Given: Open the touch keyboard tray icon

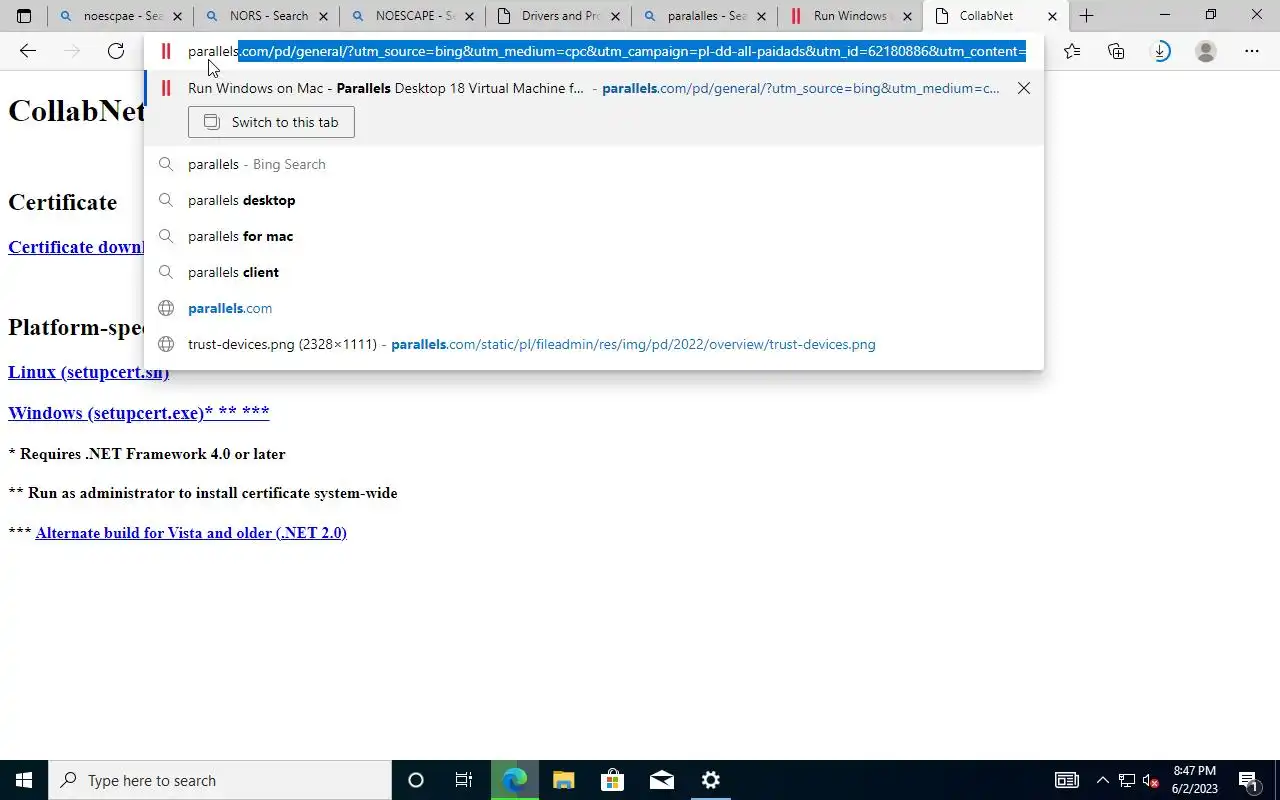Looking at the screenshot, I should tap(1067, 780).
